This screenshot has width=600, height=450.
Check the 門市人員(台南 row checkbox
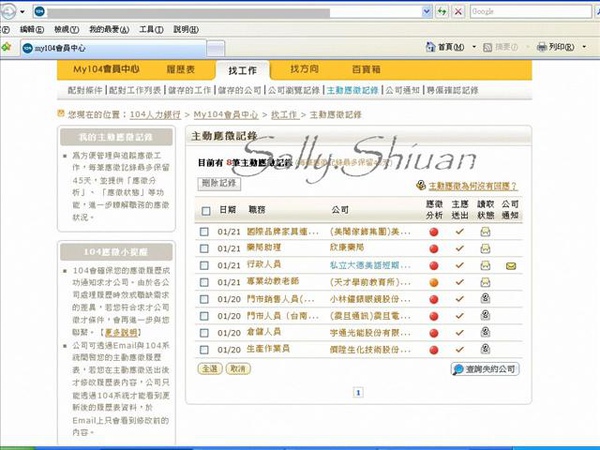click(x=204, y=316)
